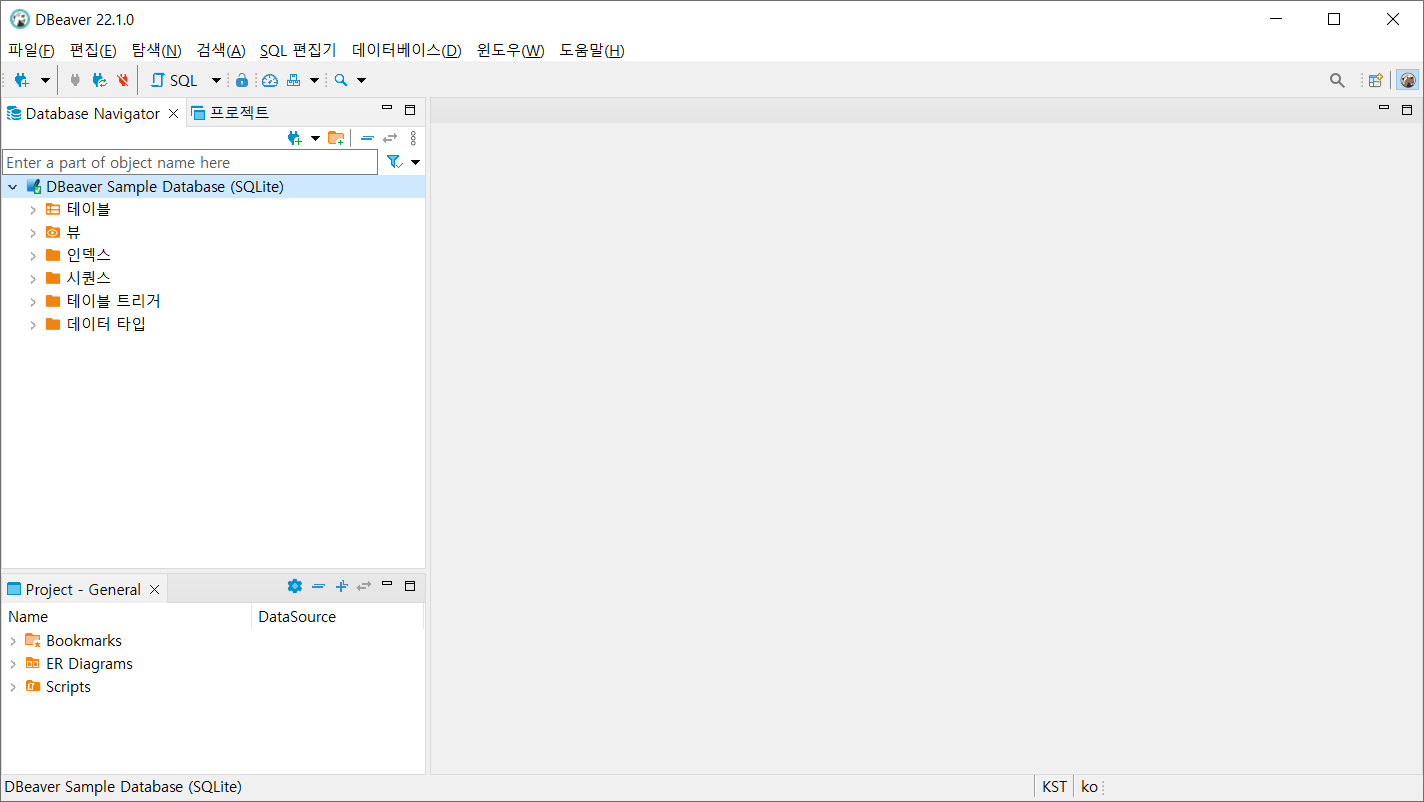Click Project panel settings gear icon
This screenshot has width=1424, height=802.
coord(294,586)
